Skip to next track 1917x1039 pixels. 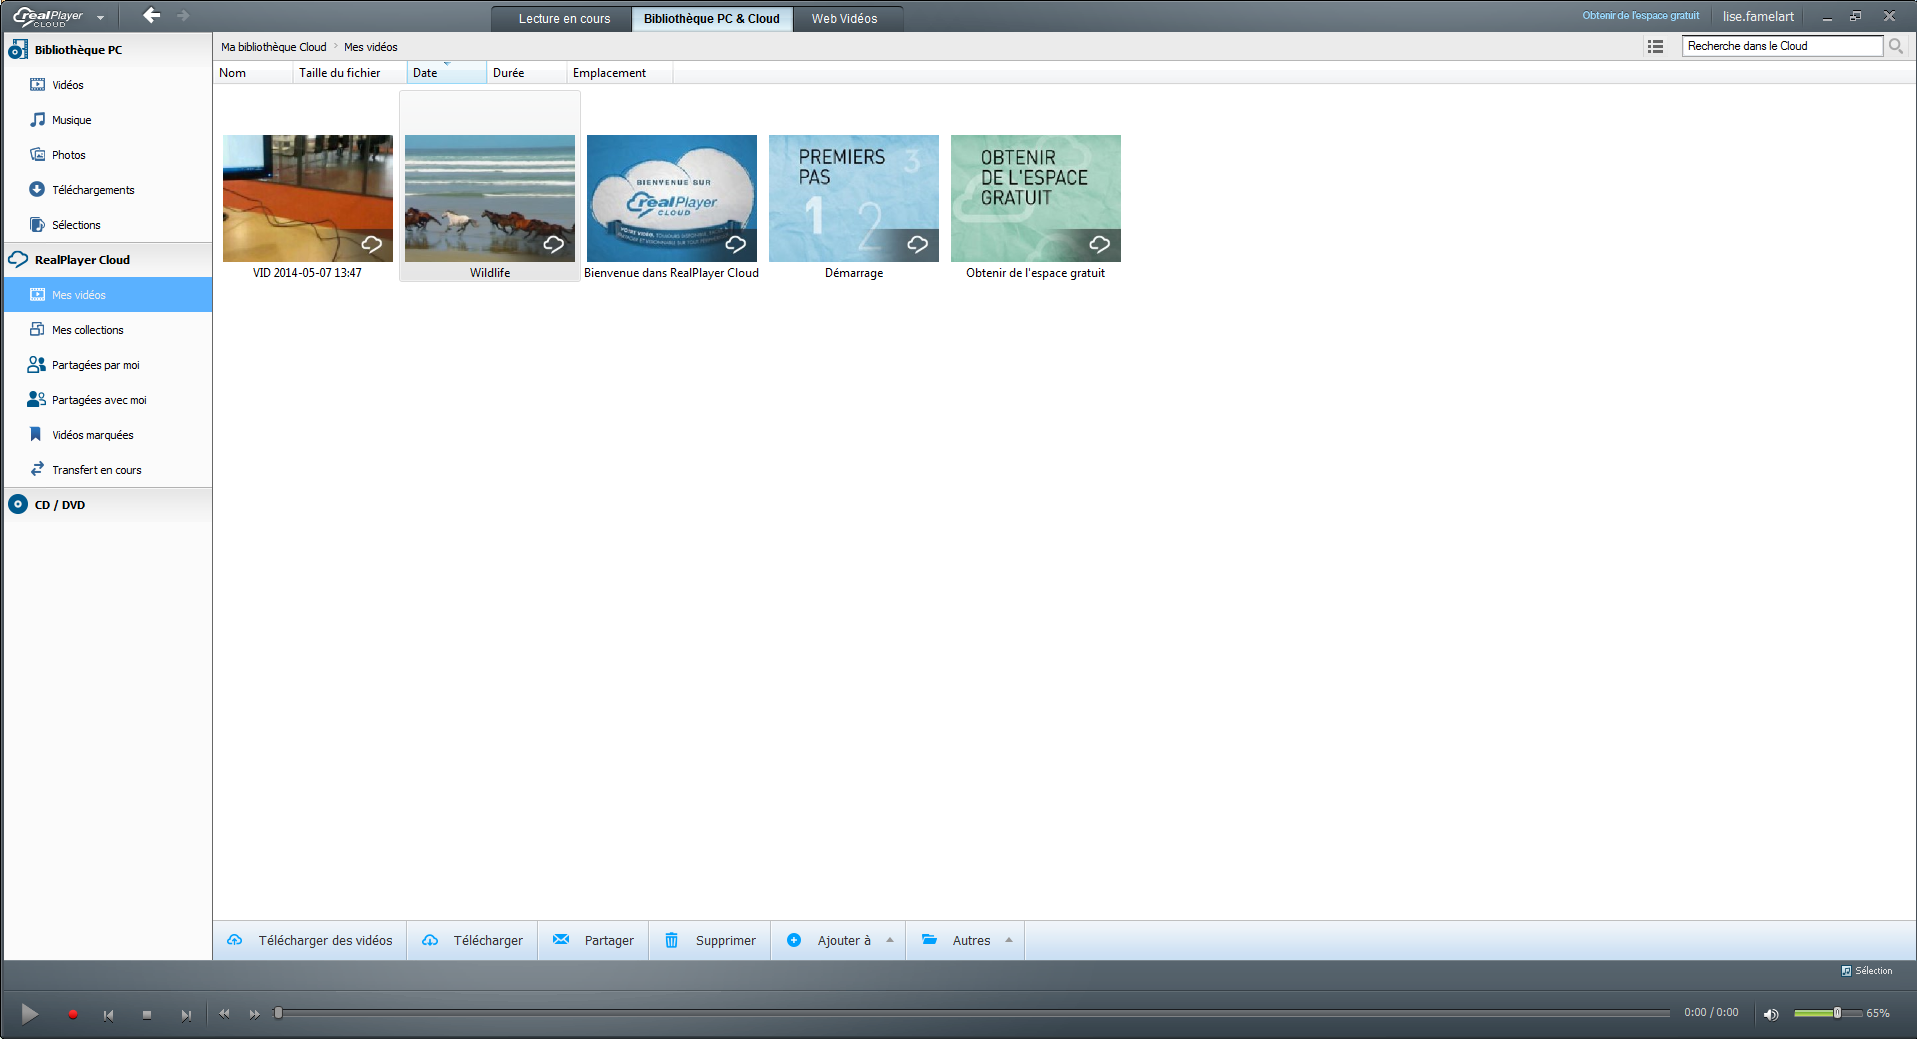click(186, 1015)
